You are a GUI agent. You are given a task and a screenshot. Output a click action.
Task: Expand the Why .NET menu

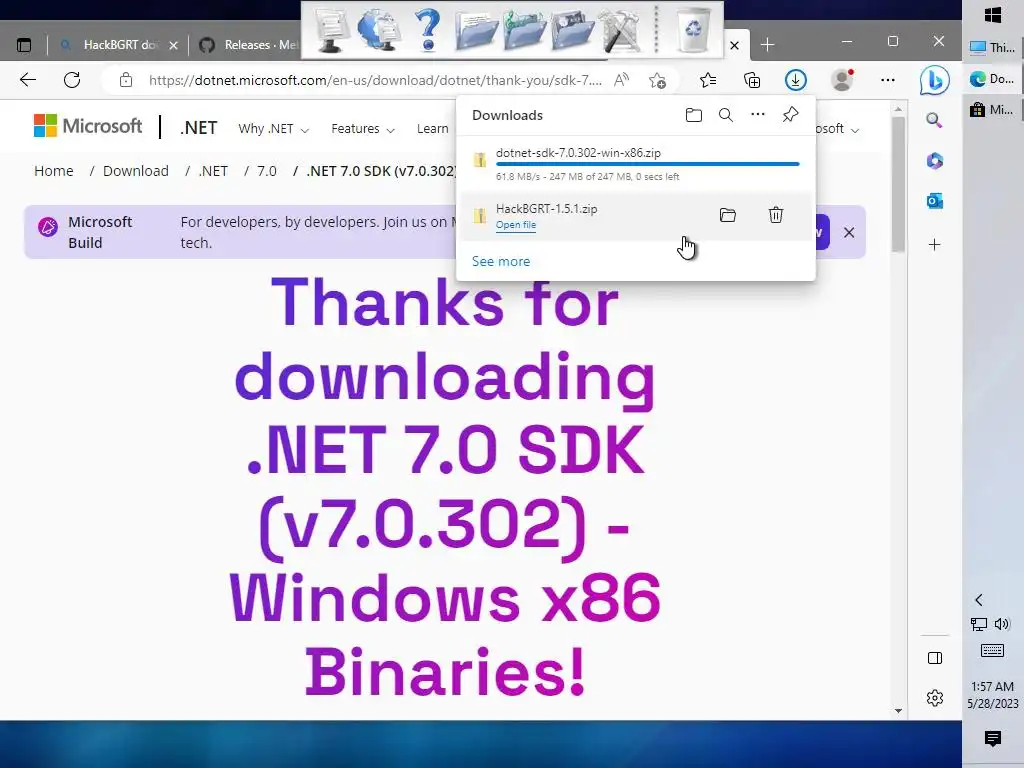[x=273, y=129]
